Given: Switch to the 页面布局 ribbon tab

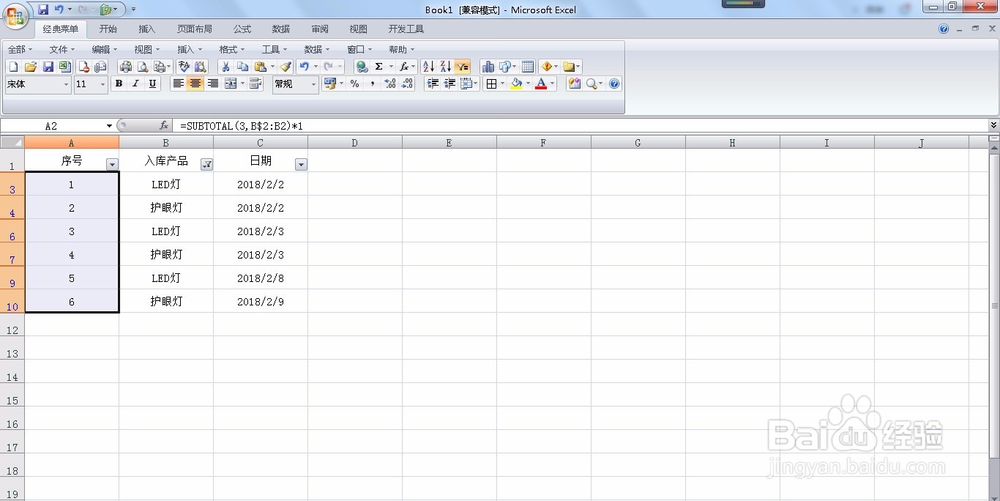Looking at the screenshot, I should click(195, 29).
